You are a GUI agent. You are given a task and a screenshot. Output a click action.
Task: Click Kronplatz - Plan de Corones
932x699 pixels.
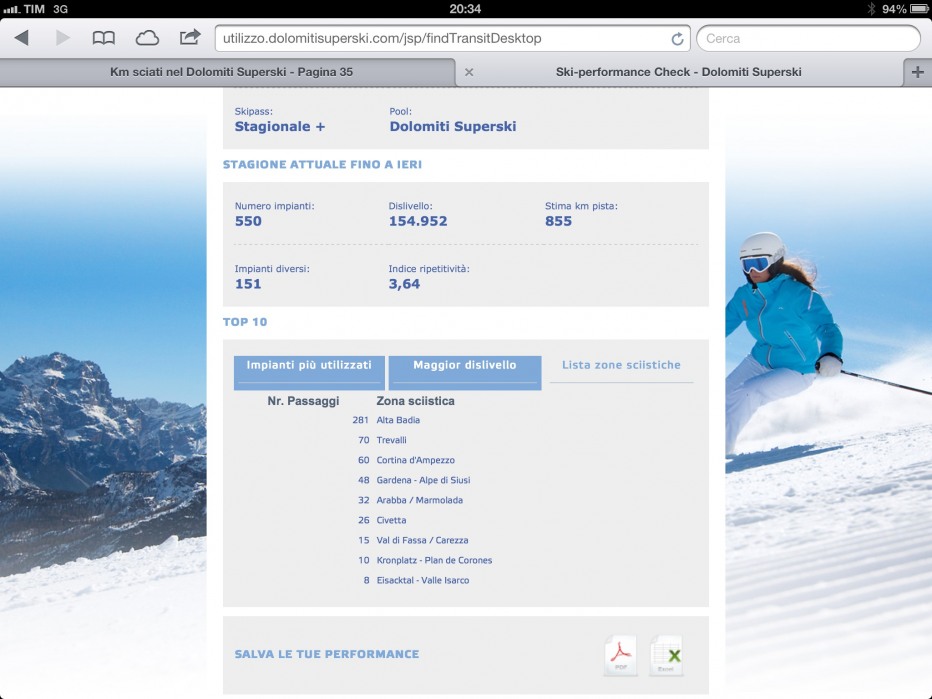coord(434,561)
